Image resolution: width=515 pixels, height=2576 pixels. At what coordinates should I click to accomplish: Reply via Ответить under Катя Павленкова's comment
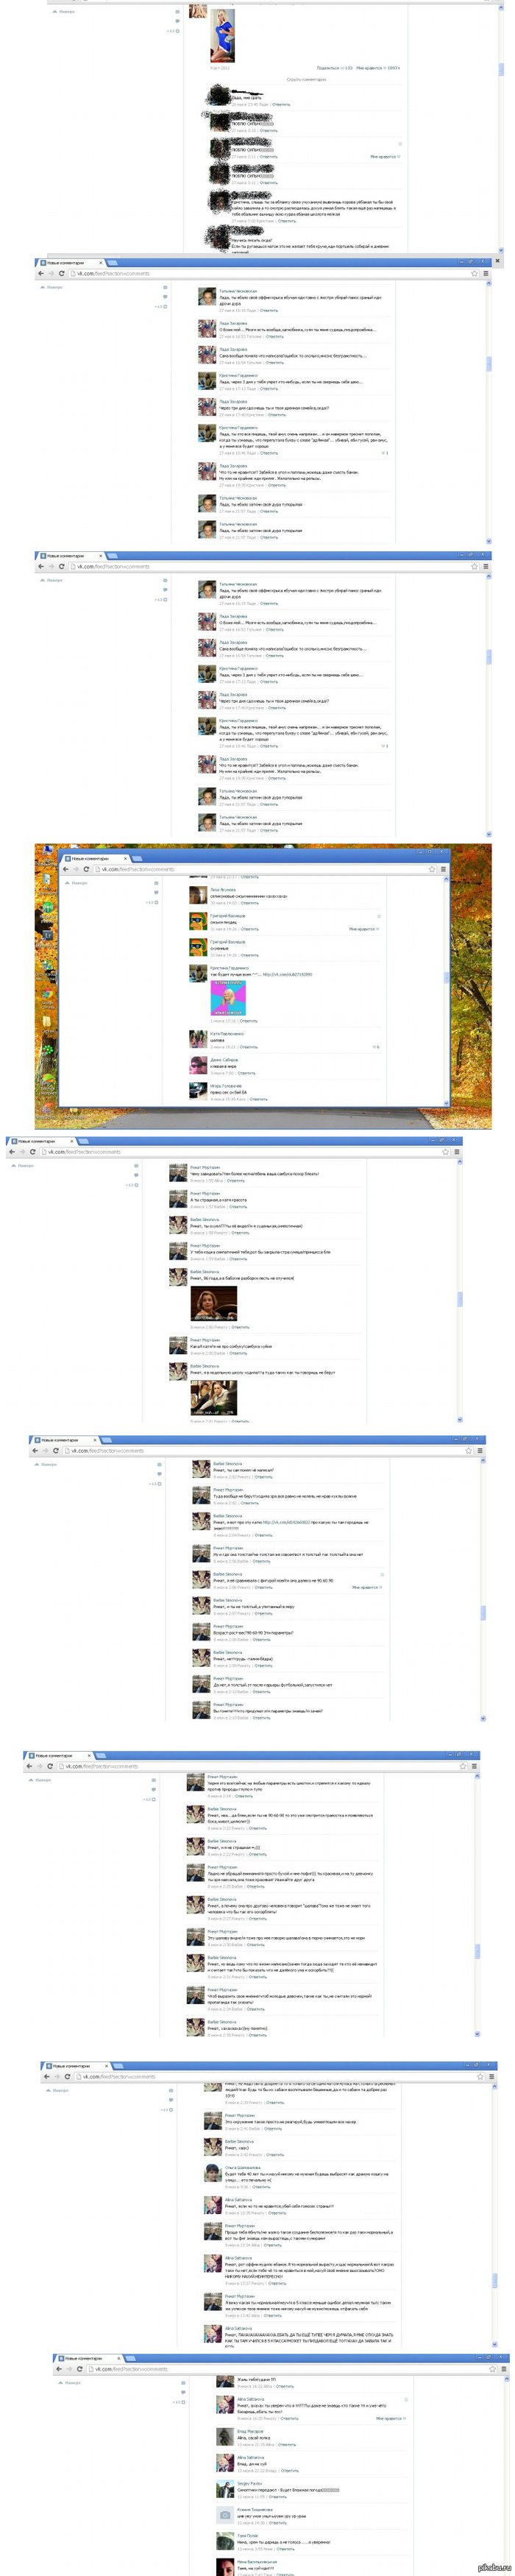click(x=248, y=1047)
